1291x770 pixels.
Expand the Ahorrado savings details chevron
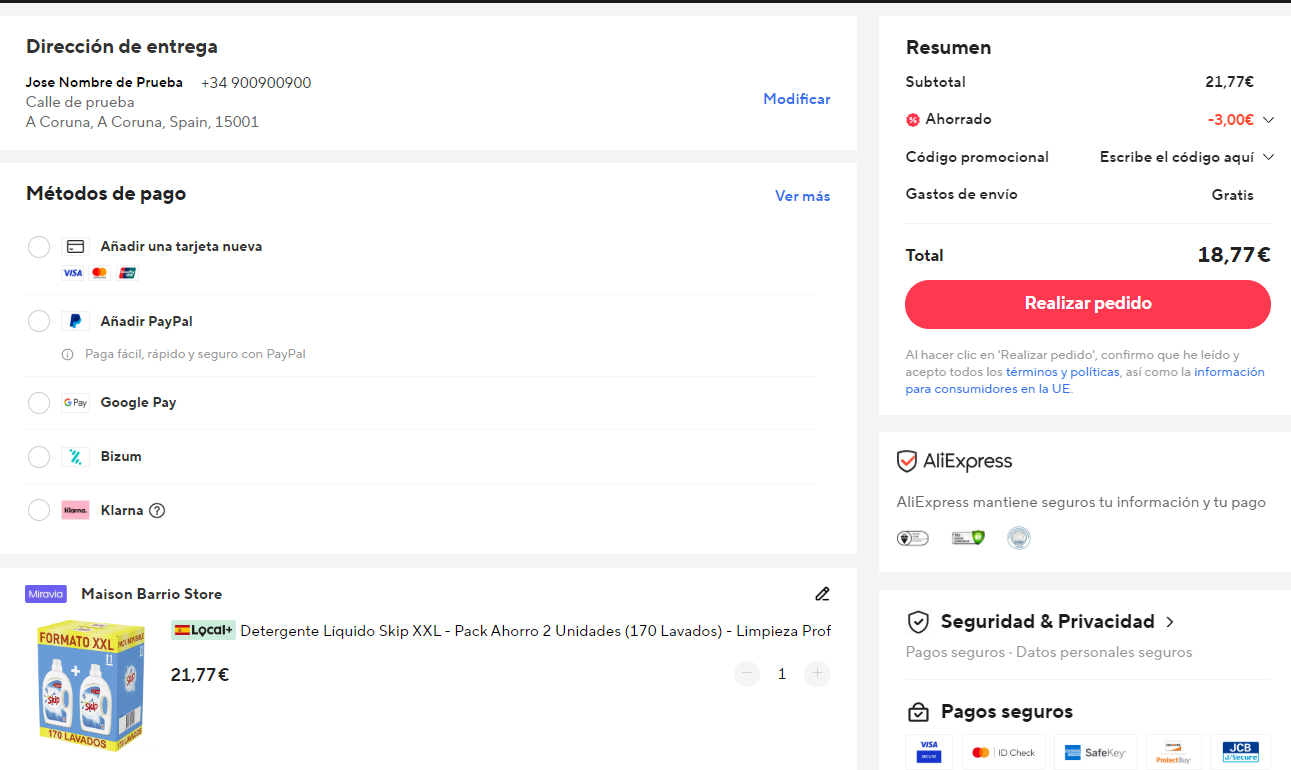1268,120
